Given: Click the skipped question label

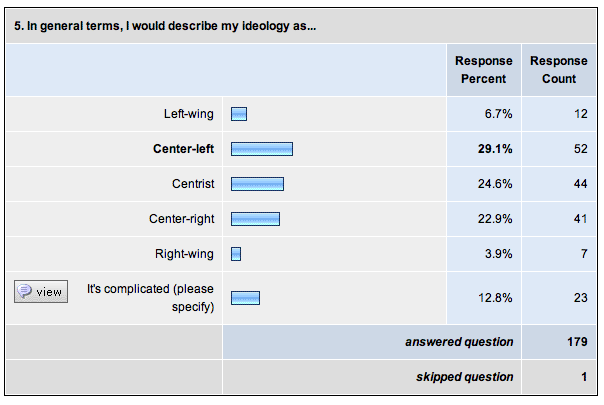Looking at the screenshot, I should (x=464, y=377).
